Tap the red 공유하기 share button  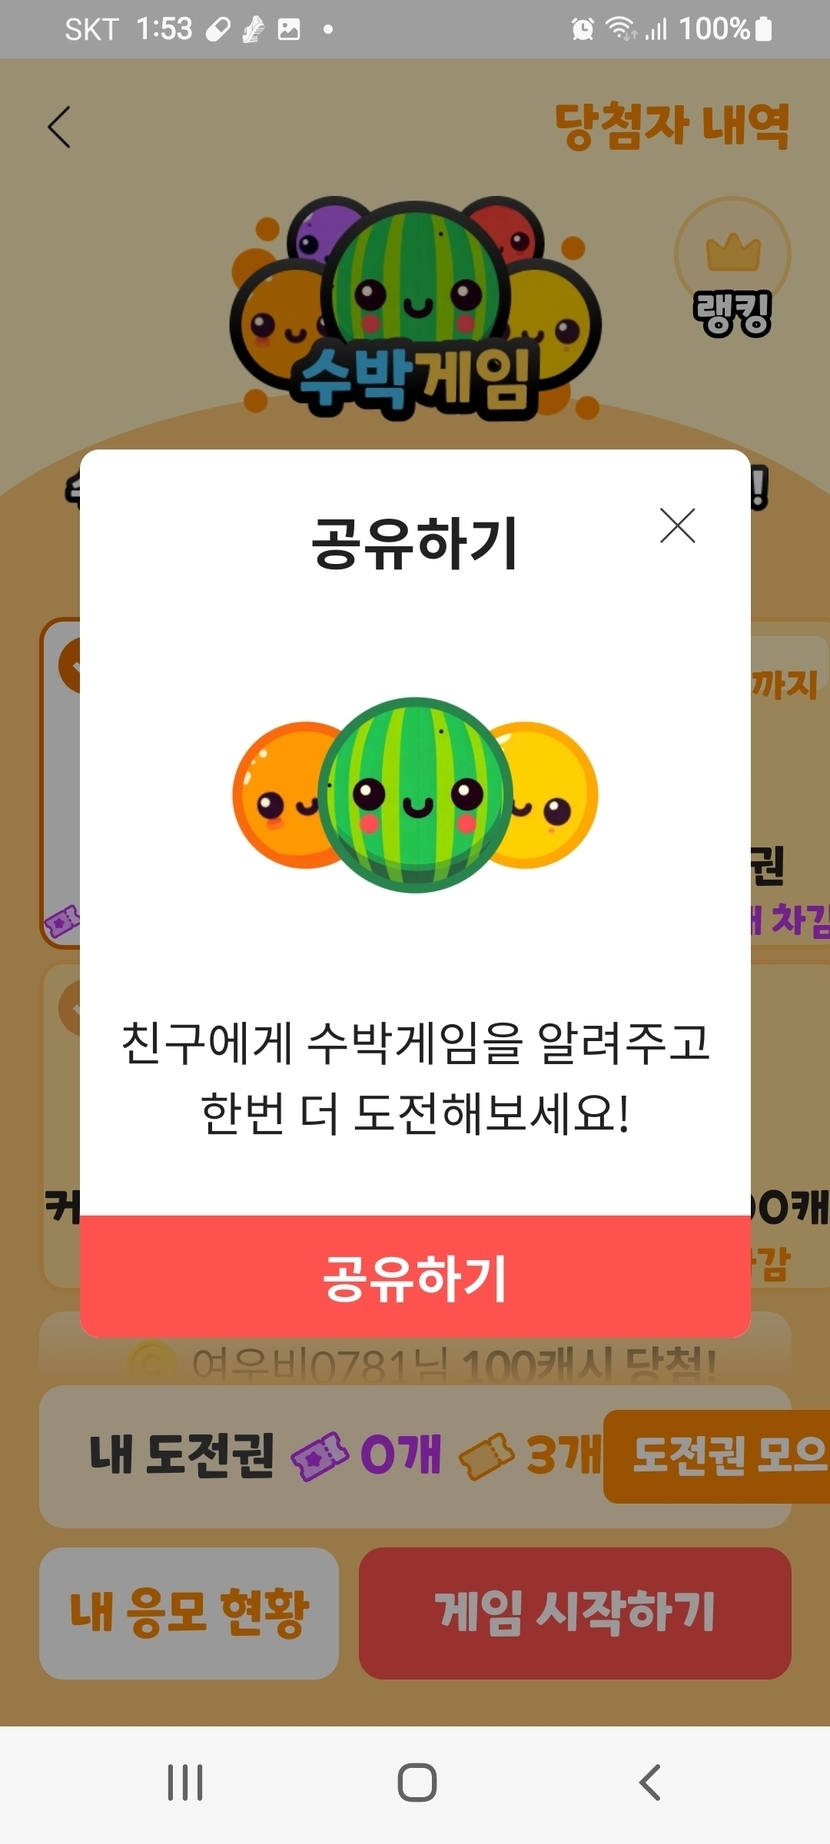(x=415, y=1277)
